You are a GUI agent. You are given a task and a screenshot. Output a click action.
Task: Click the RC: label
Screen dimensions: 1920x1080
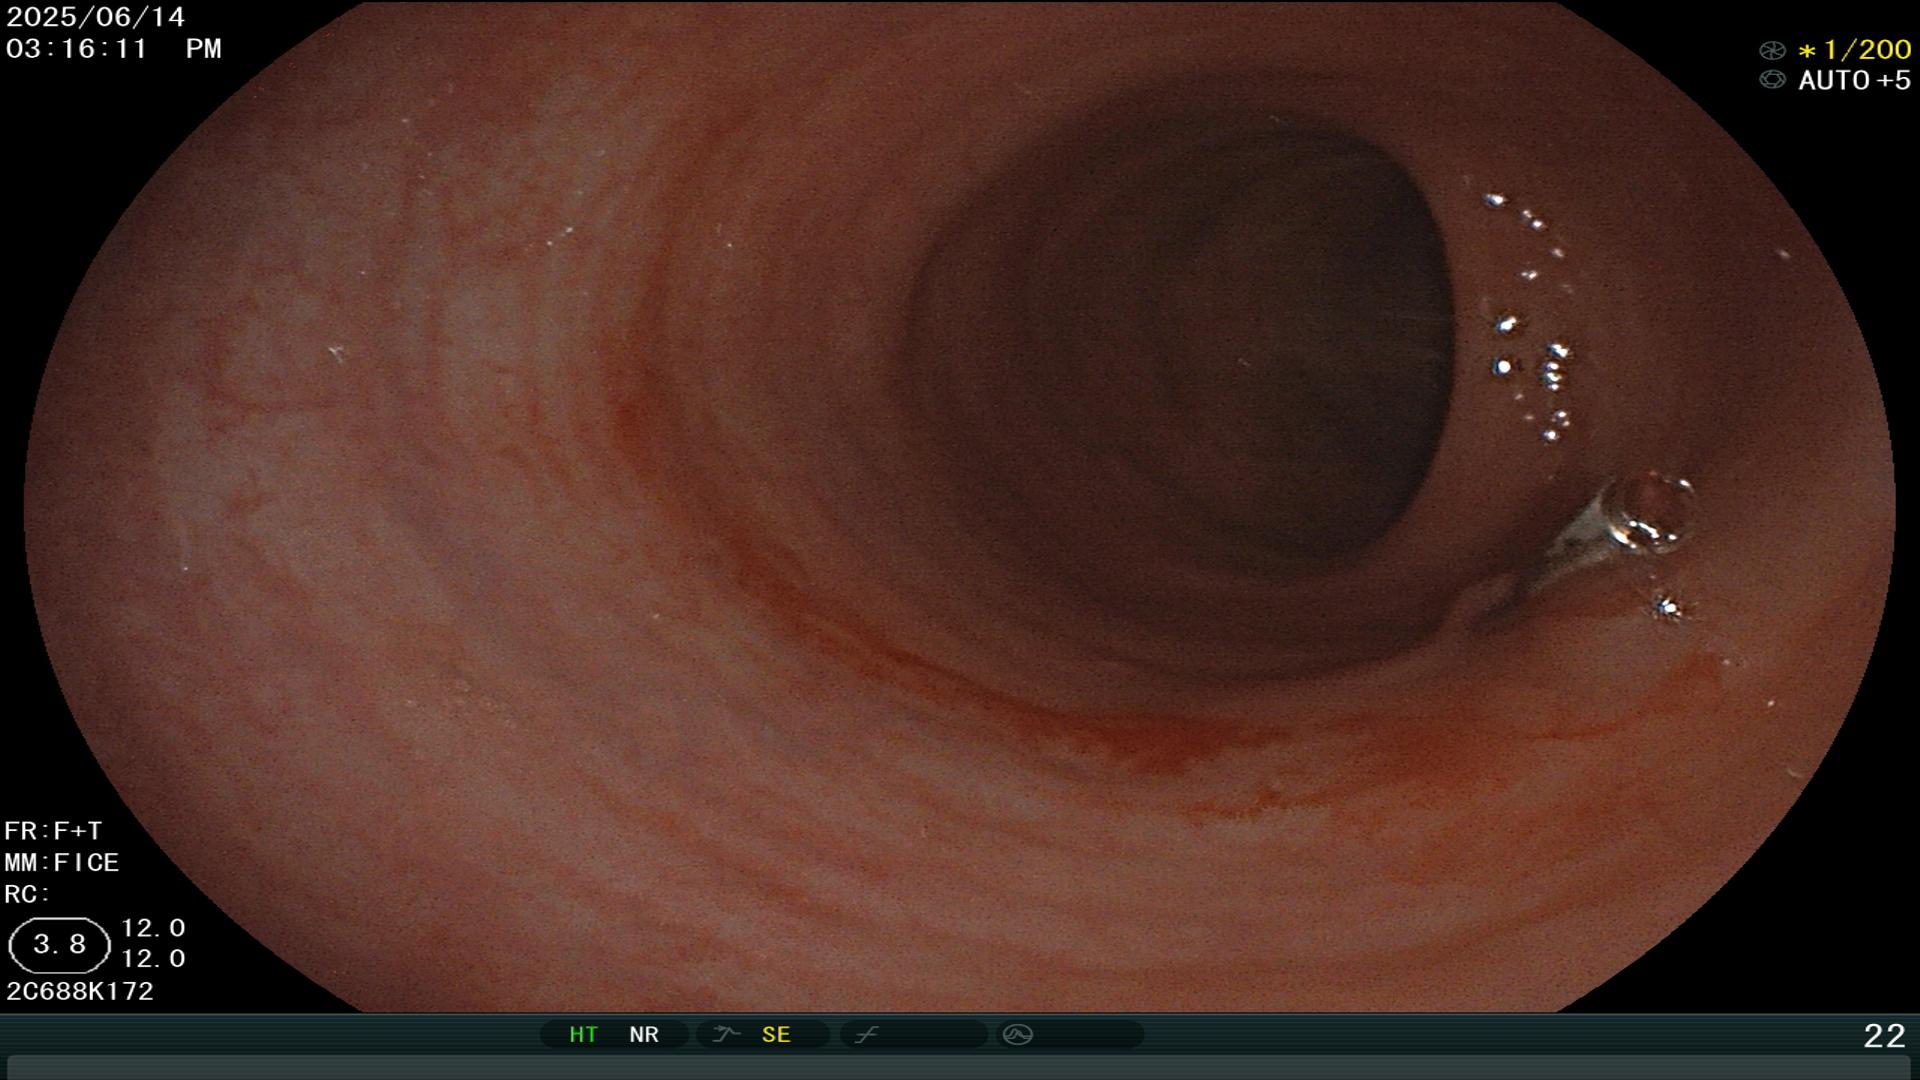pos(27,894)
